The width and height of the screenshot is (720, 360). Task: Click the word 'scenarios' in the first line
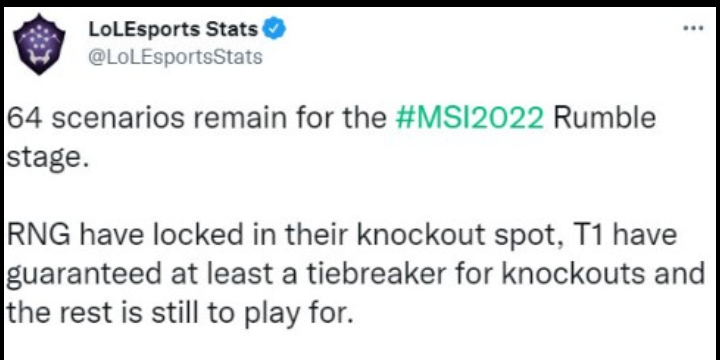tap(117, 118)
